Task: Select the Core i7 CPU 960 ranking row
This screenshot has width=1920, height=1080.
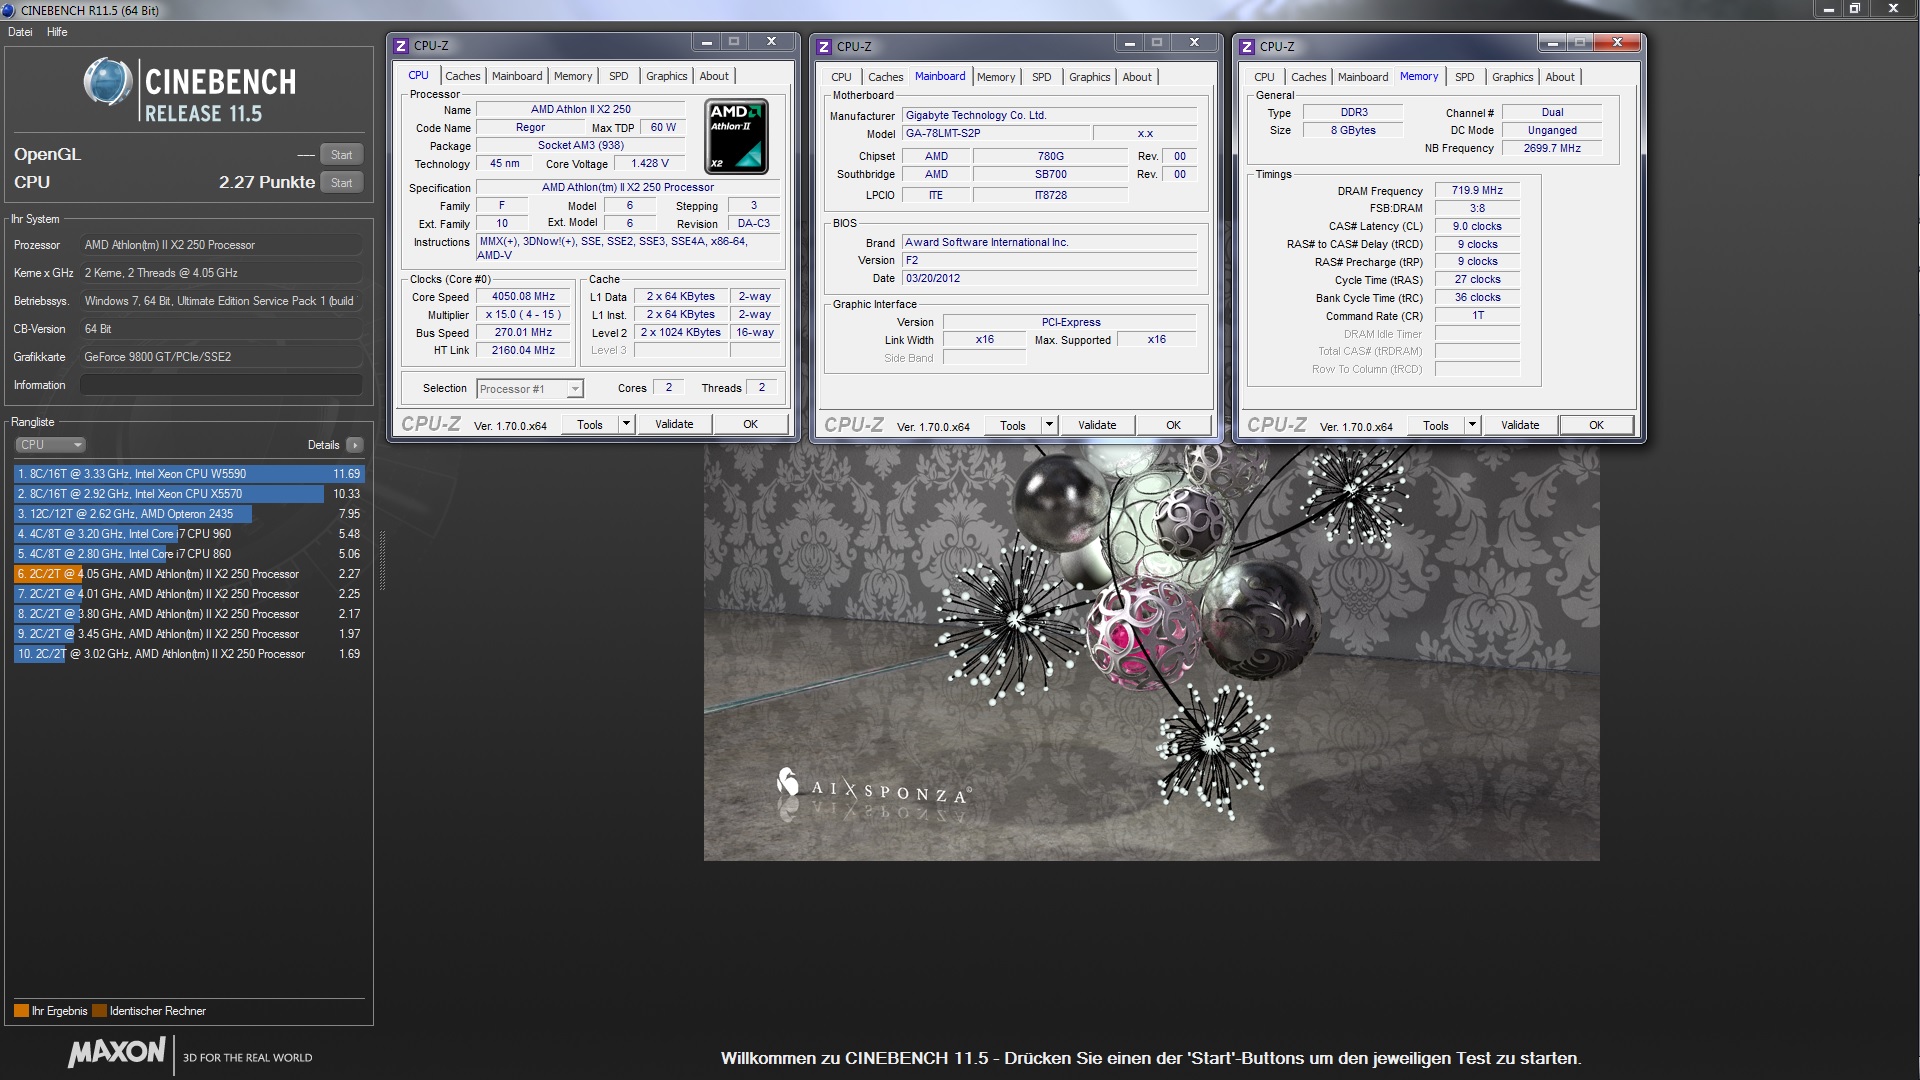Action: [x=189, y=534]
